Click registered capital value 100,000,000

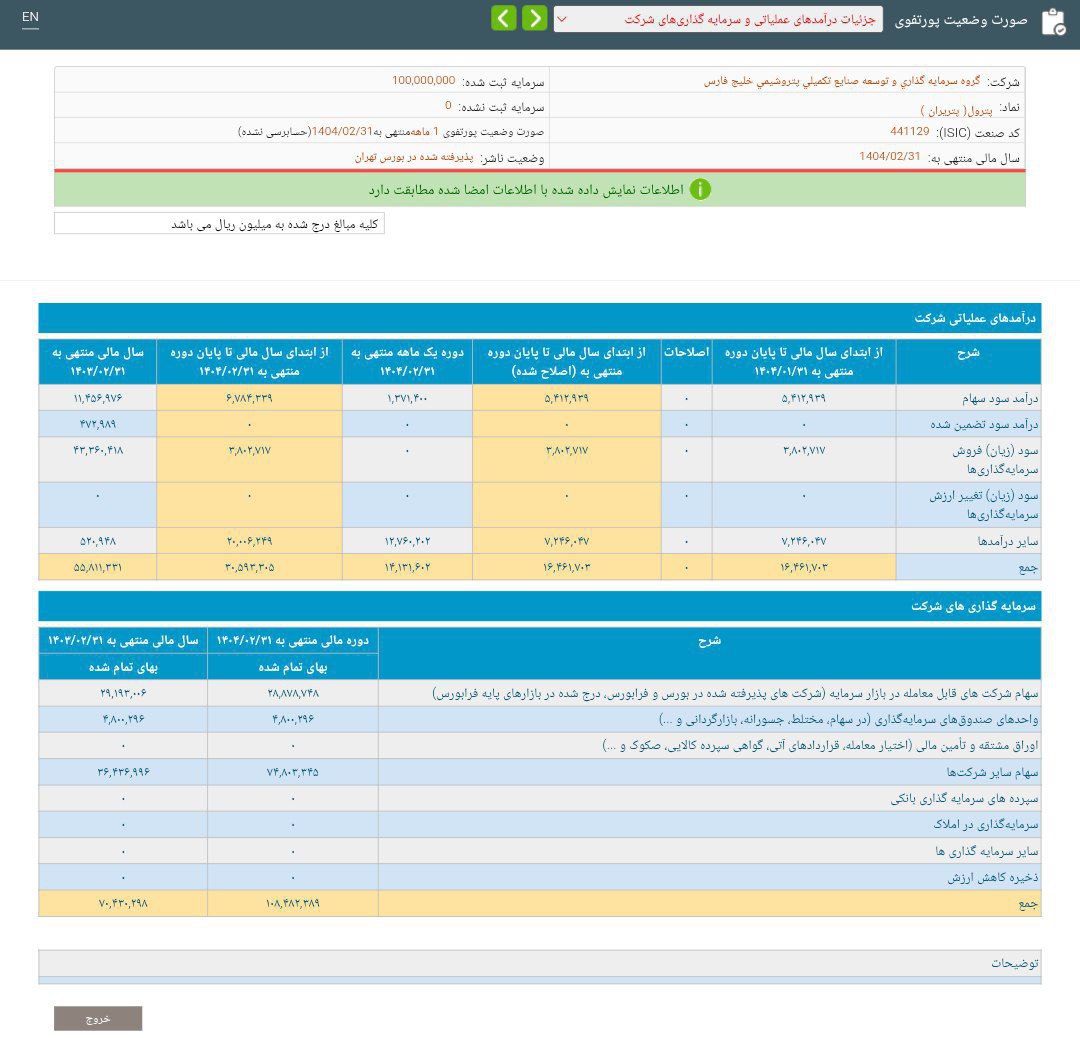coord(423,81)
